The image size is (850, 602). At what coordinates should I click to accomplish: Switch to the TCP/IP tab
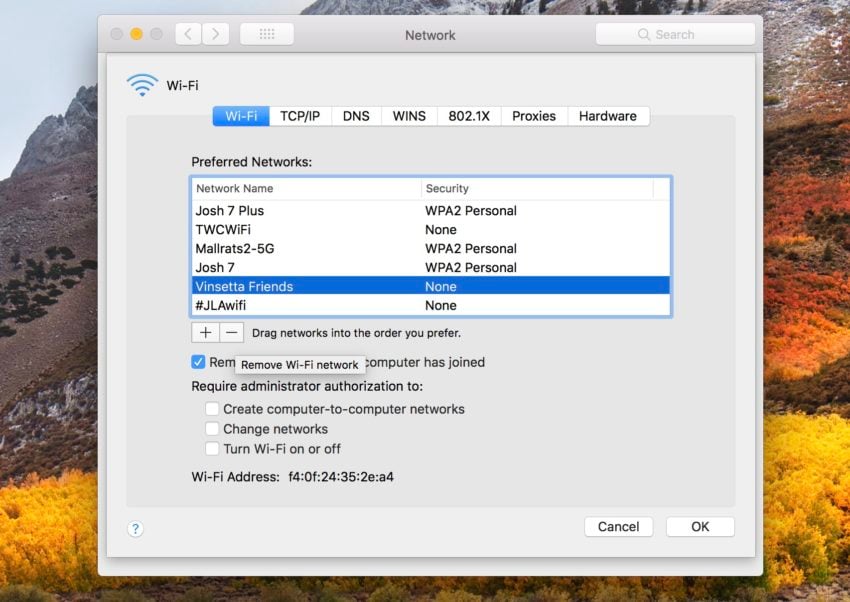pyautogui.click(x=300, y=116)
